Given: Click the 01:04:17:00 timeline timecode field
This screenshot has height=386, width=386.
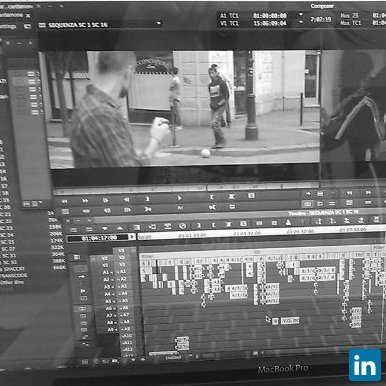Looking at the screenshot, I should click(x=99, y=238).
